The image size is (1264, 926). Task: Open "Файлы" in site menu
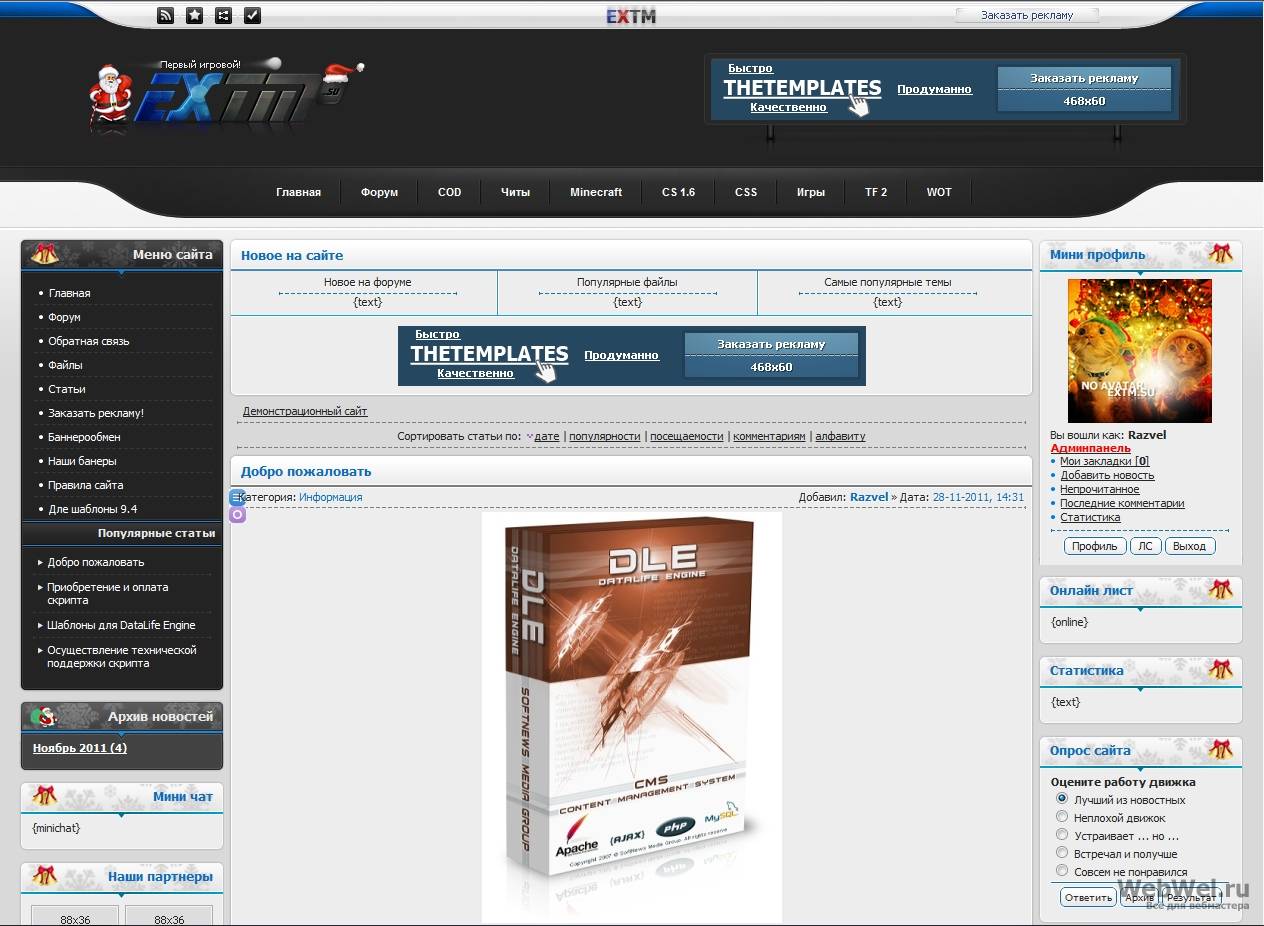[66, 365]
